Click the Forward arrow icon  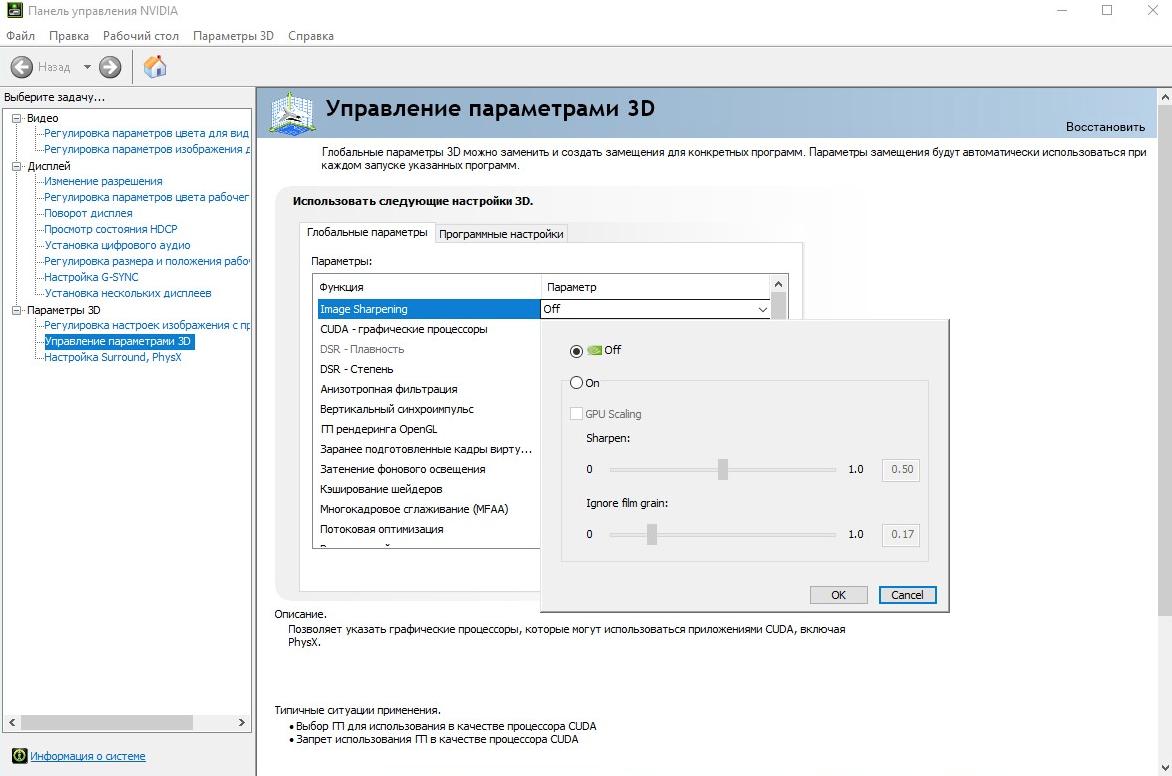click(x=110, y=67)
